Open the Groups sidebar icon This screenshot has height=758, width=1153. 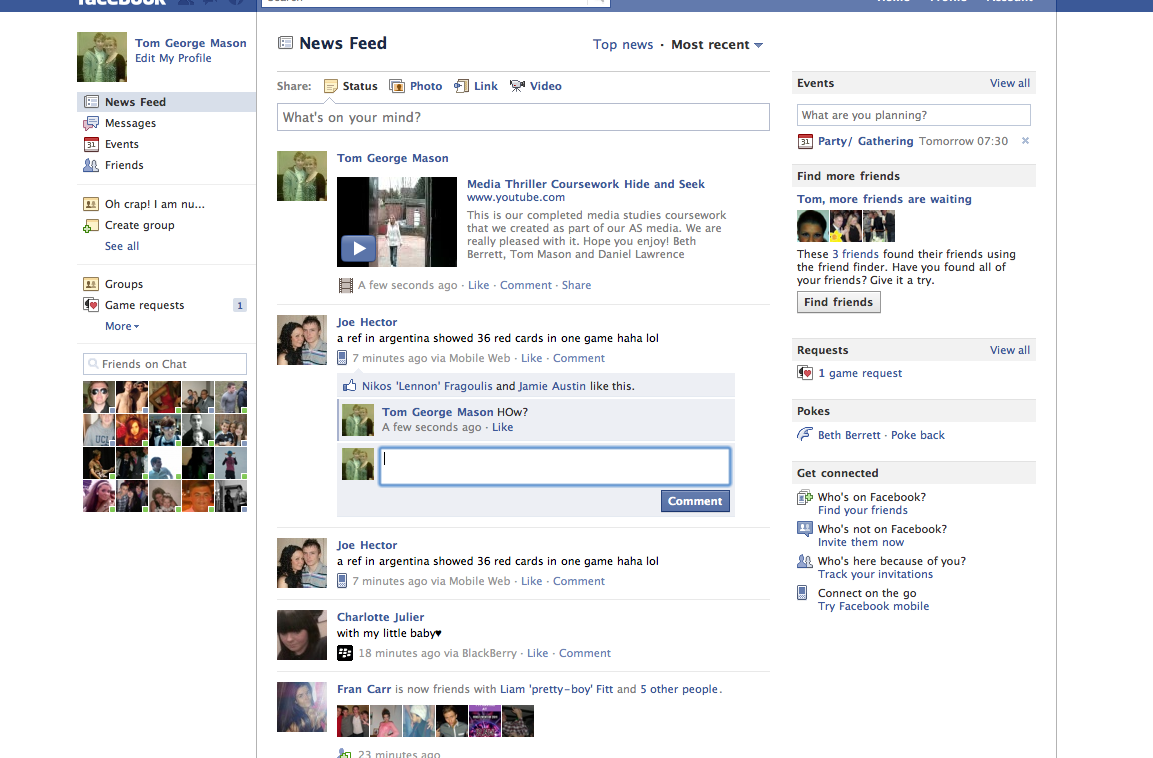91,284
